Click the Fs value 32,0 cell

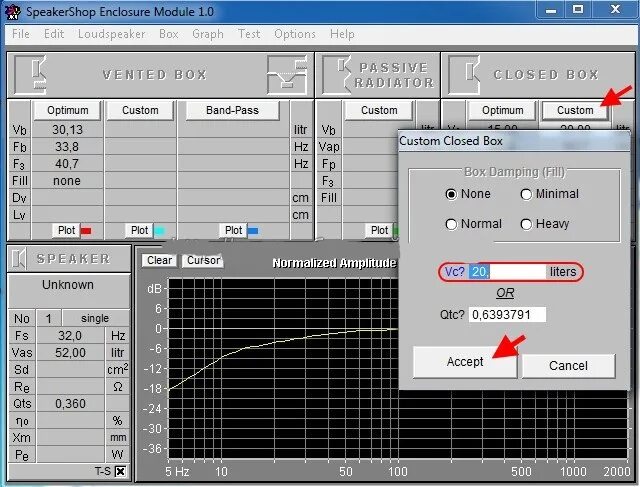[70, 336]
